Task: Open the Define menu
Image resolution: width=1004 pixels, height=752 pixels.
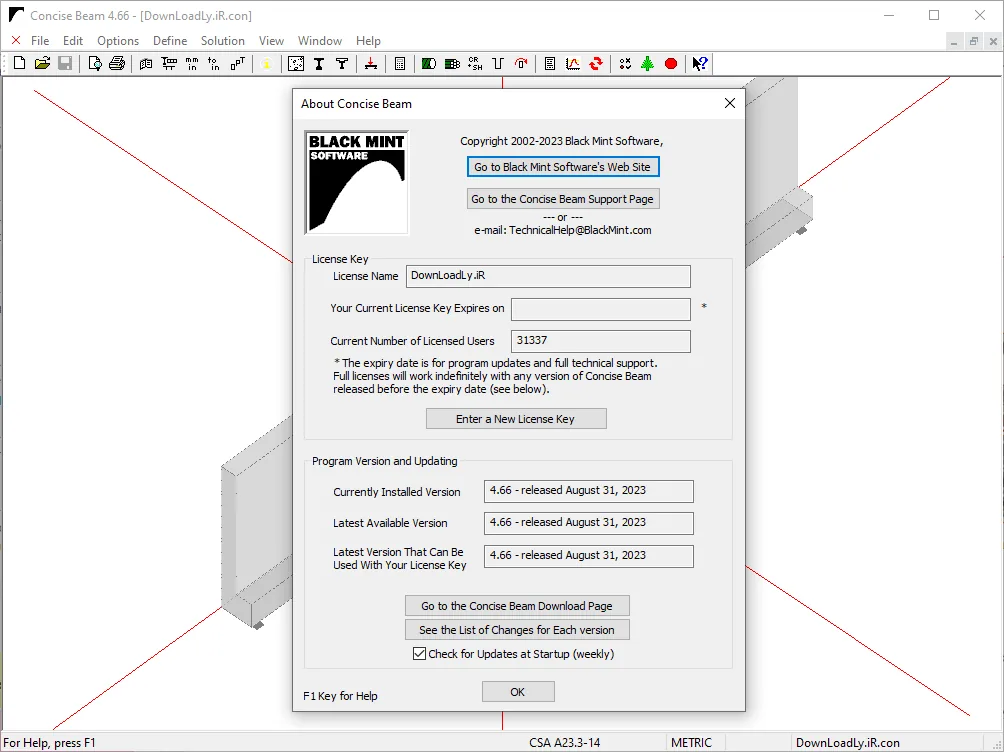Action: coord(170,40)
